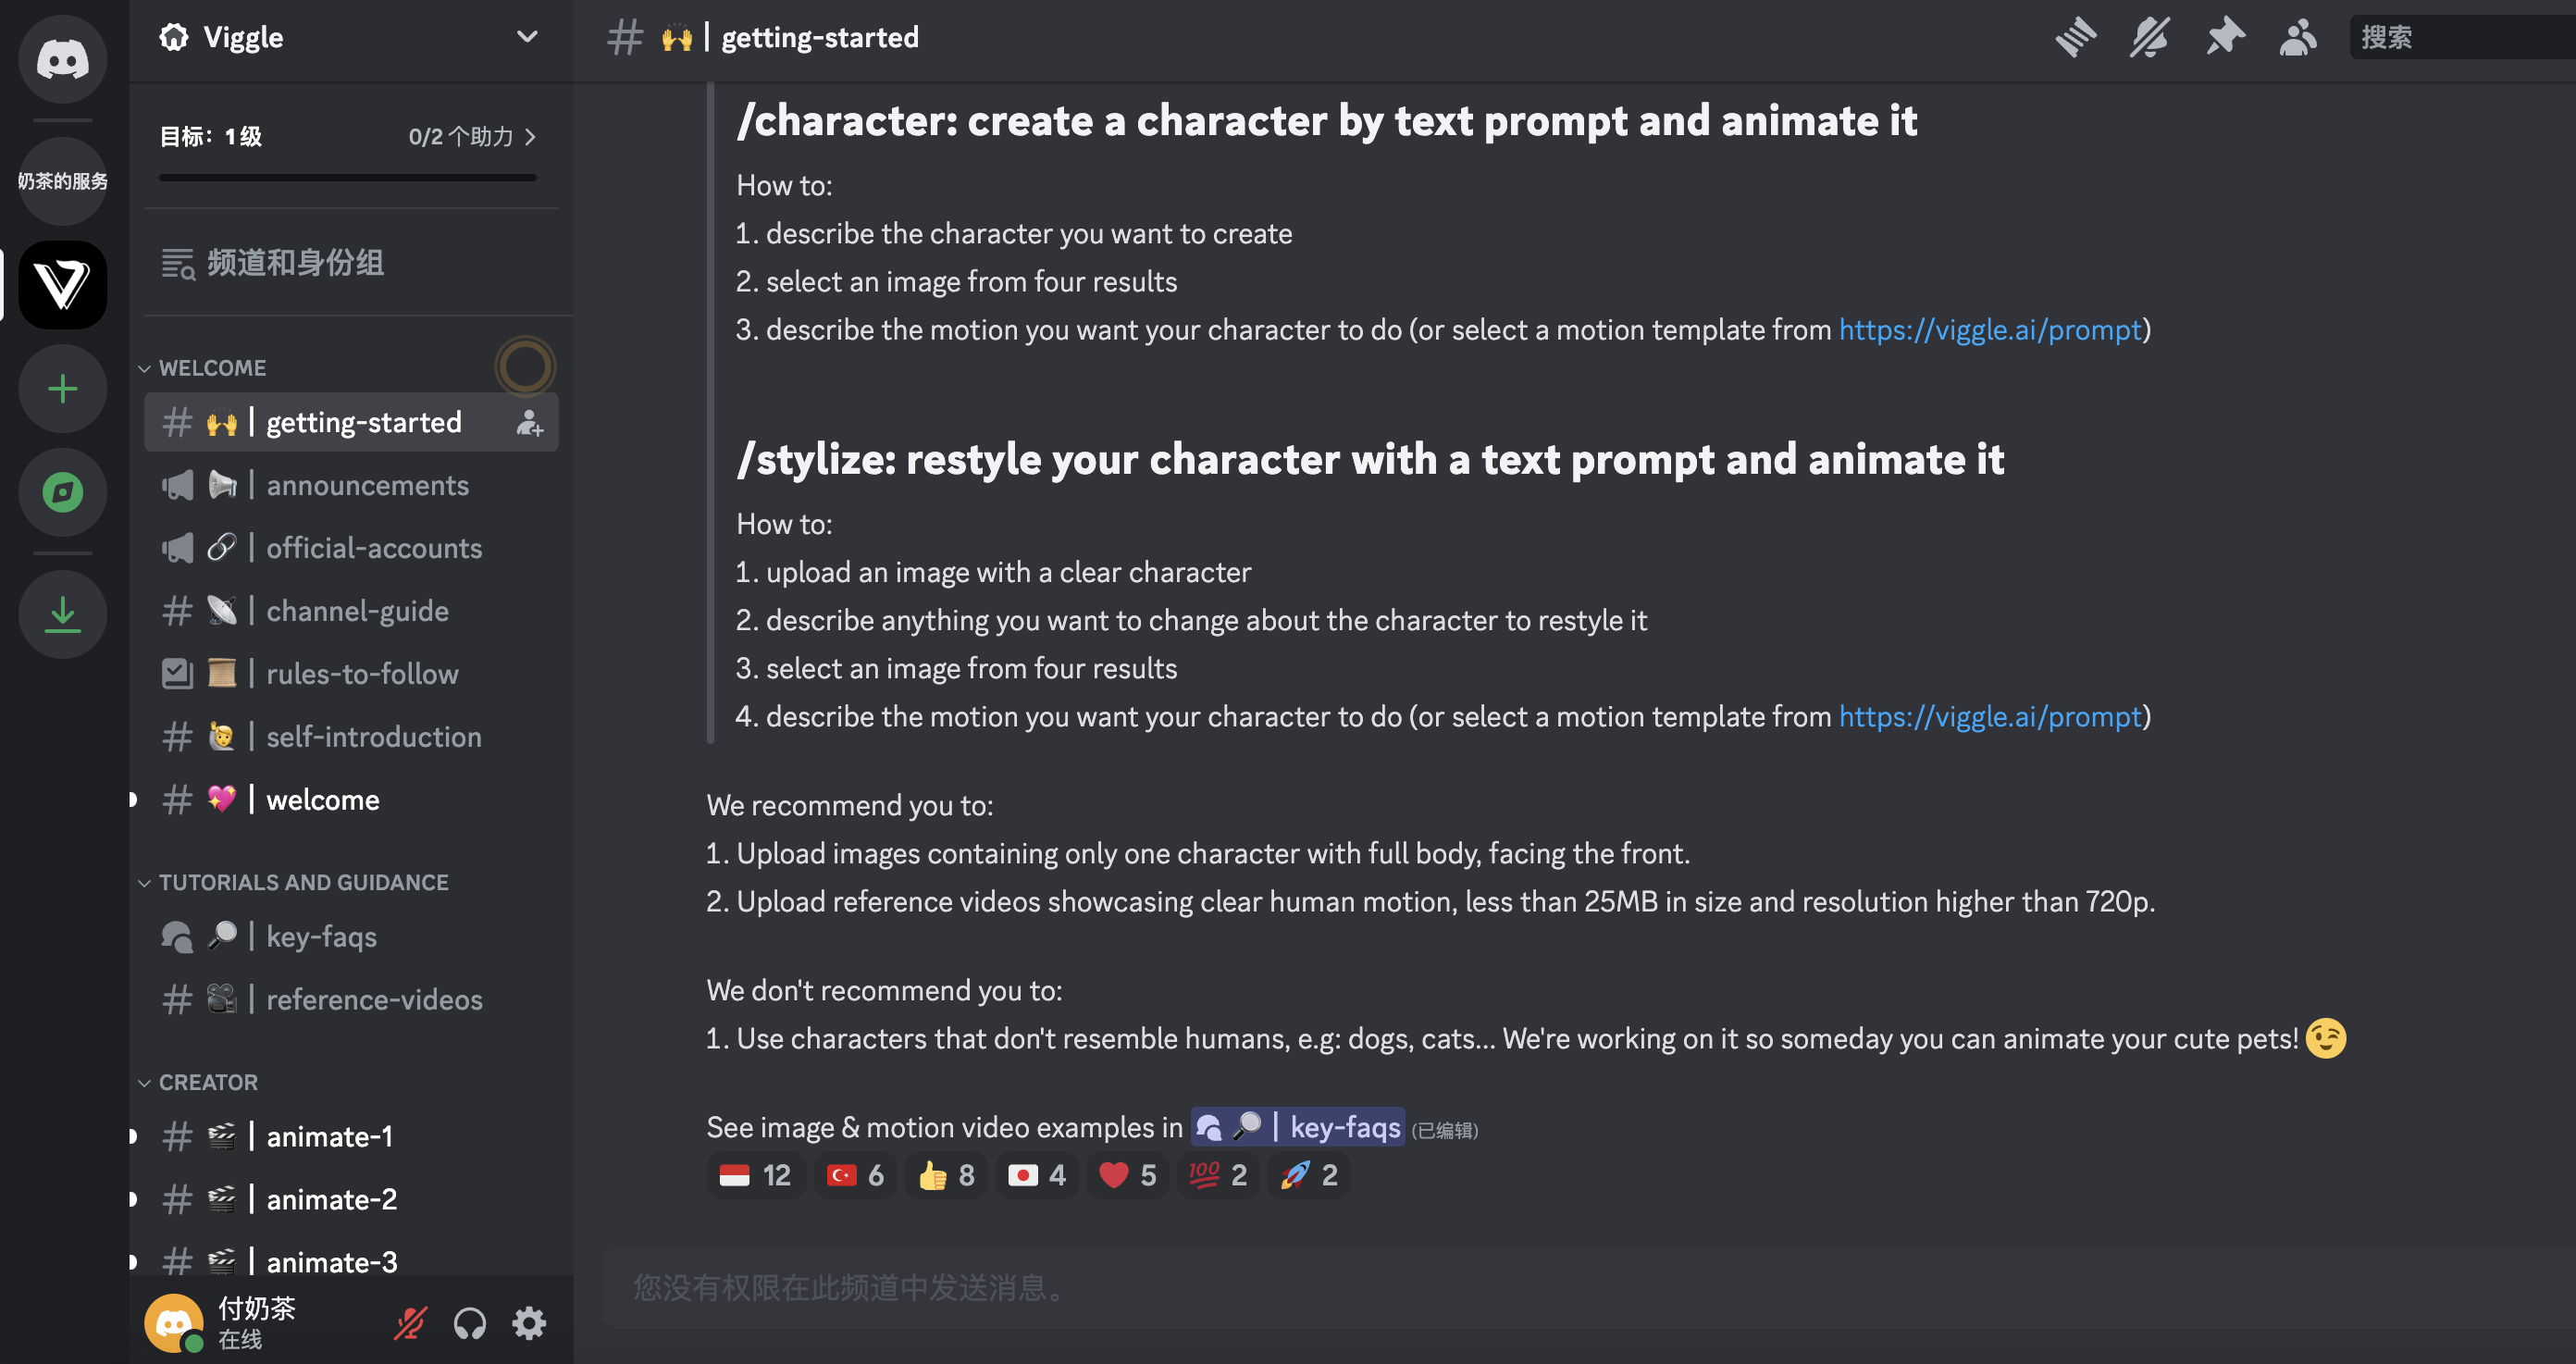Image resolution: width=2576 pixels, height=1364 pixels.
Task: Open Explore Discoverable Servers compass icon
Action: 62,492
